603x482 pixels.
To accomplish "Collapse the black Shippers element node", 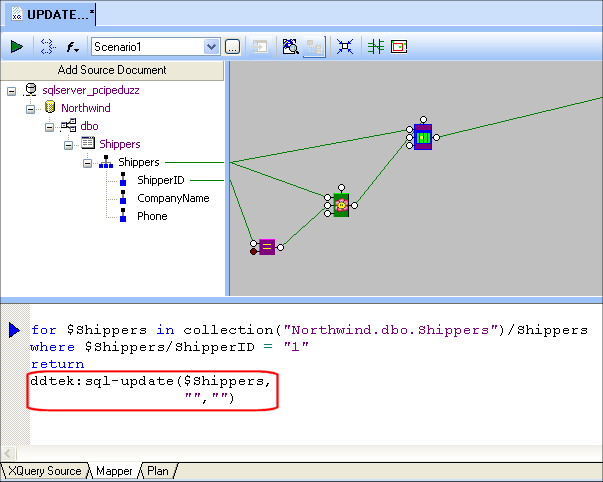I will pos(87,163).
